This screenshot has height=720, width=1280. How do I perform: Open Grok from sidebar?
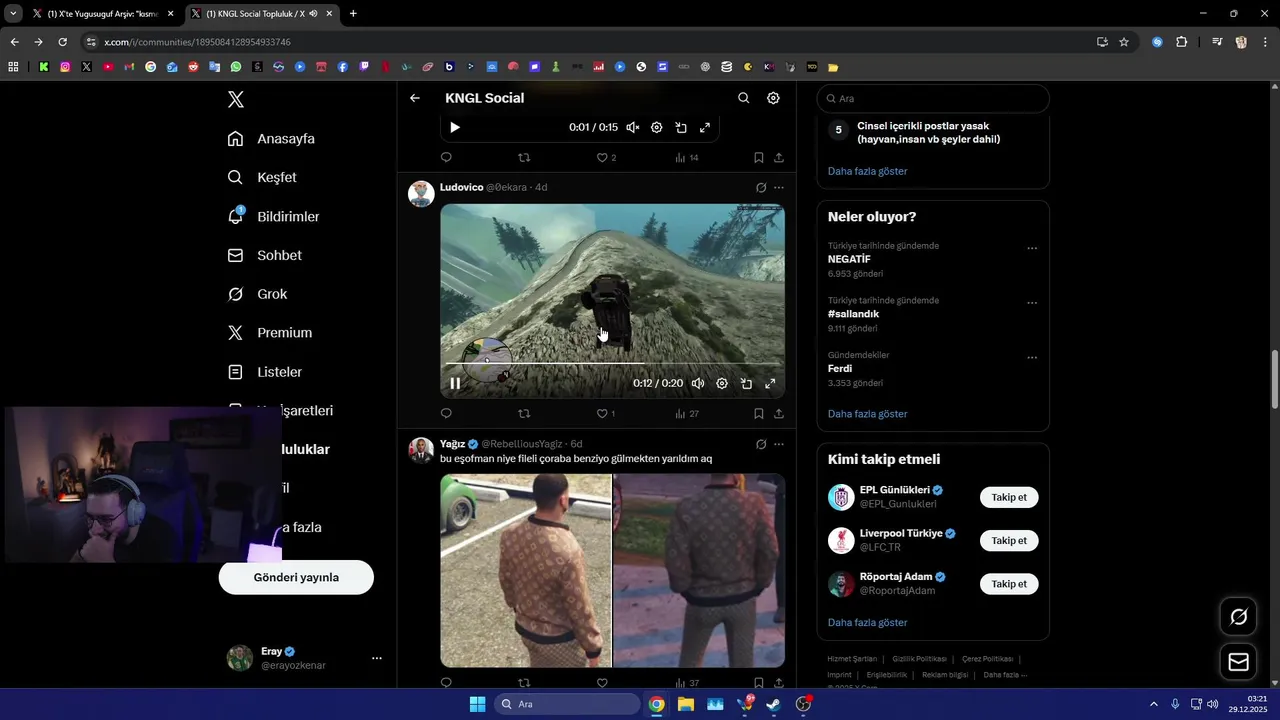[258, 294]
